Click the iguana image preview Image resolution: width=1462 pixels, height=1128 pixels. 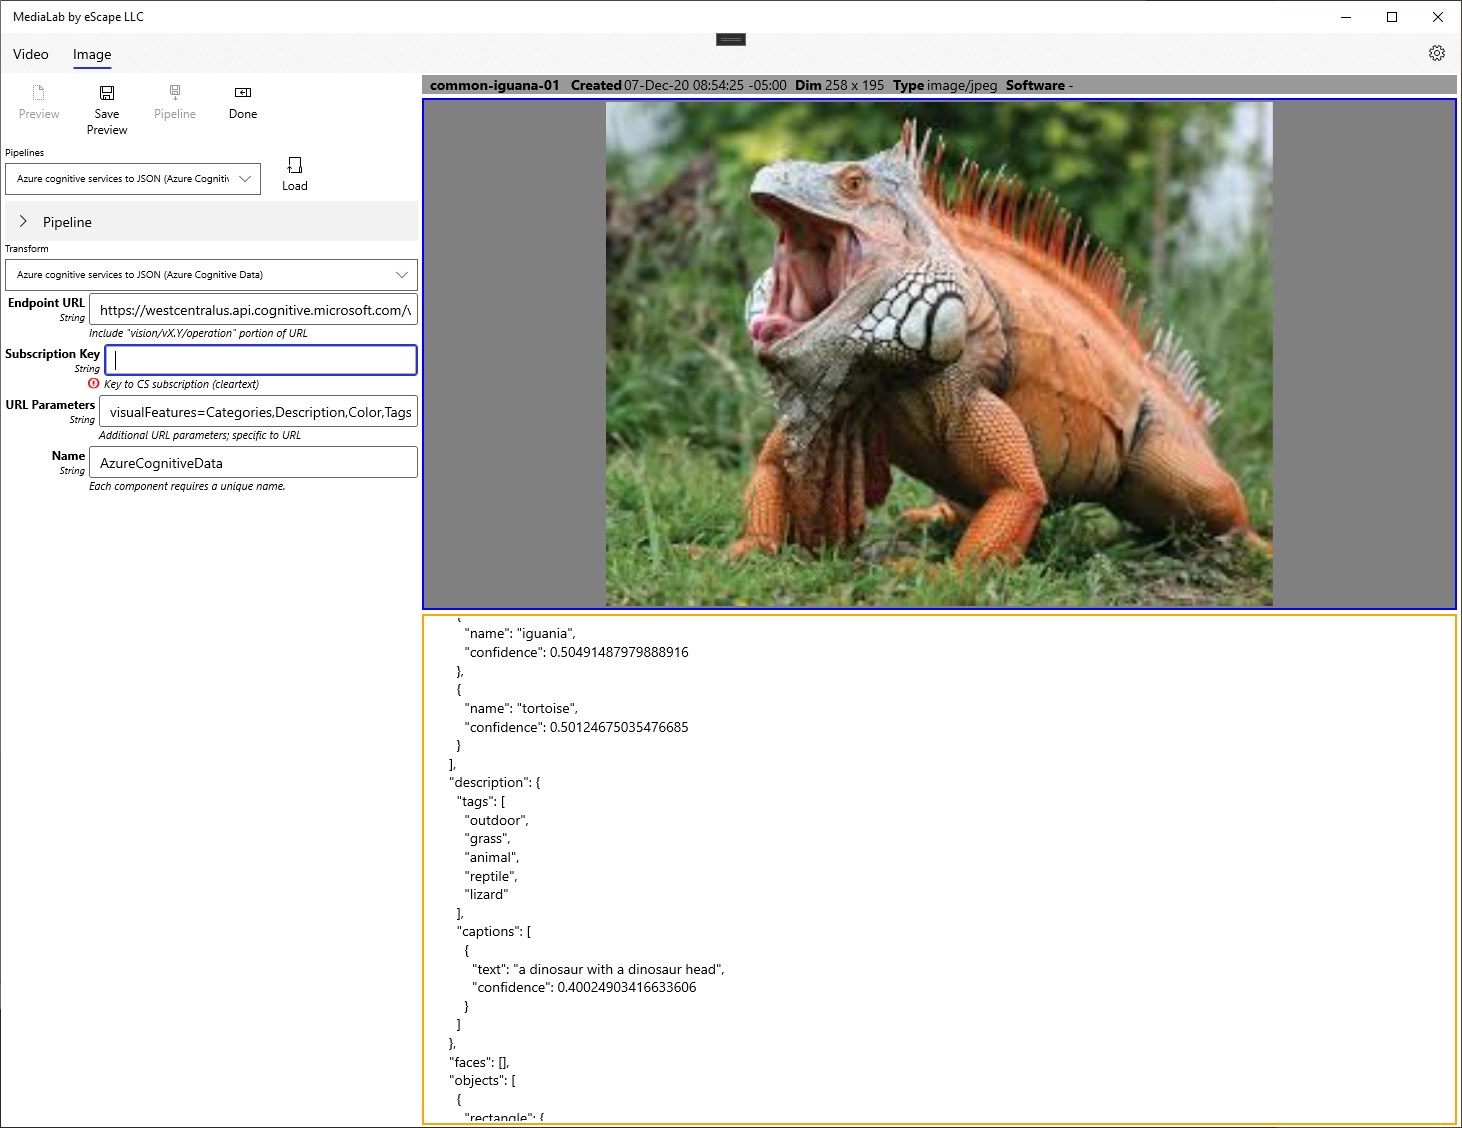(939, 354)
